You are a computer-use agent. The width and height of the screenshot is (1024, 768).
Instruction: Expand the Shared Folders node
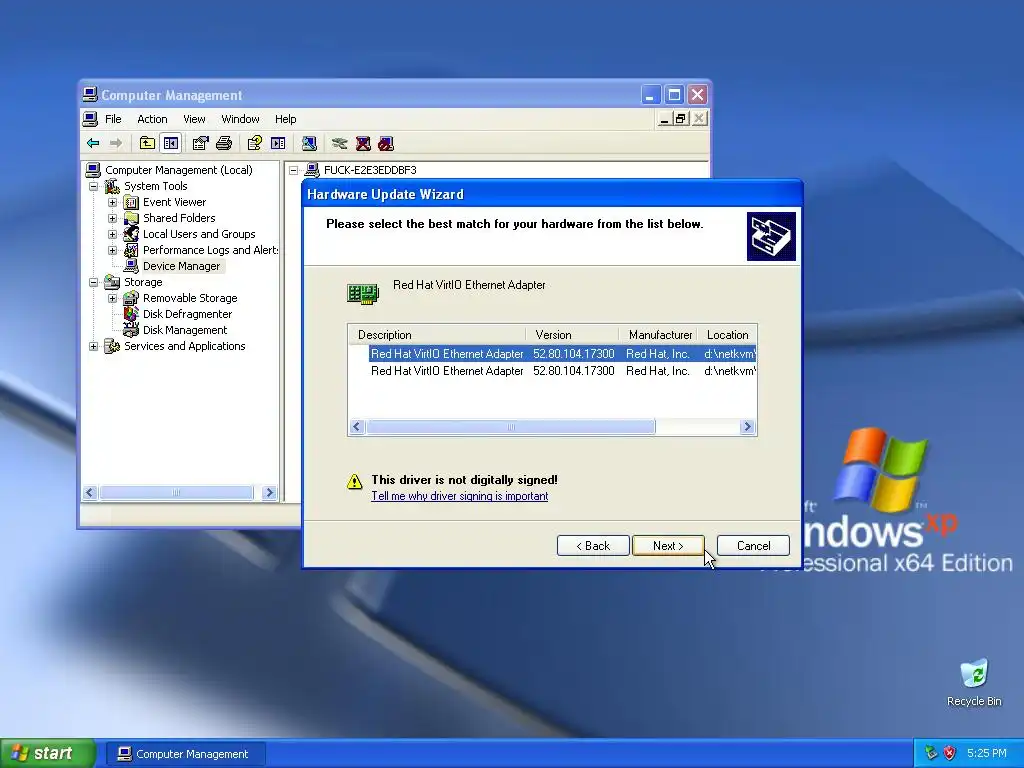112,218
